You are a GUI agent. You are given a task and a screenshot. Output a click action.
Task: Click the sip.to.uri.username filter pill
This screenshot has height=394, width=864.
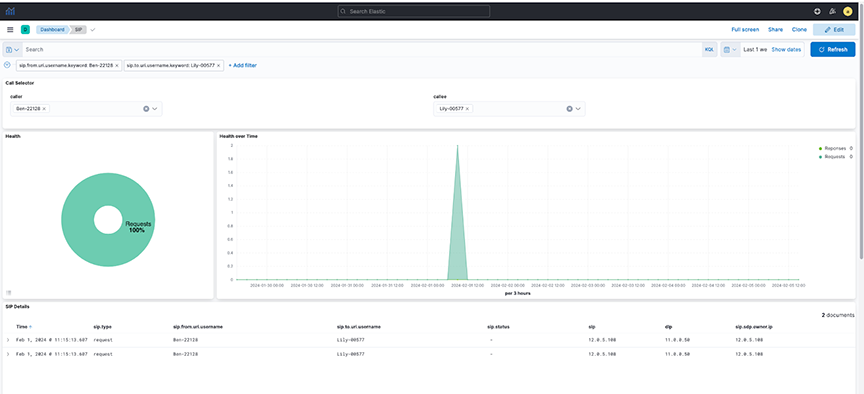[170, 65]
